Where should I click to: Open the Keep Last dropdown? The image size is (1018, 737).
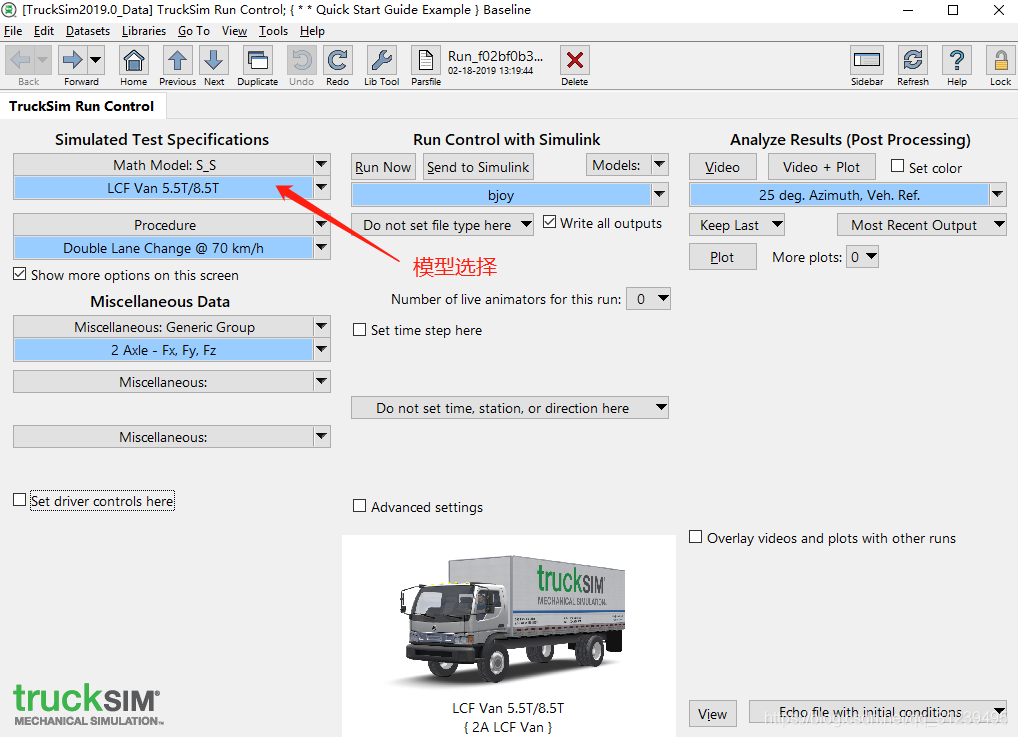tap(737, 225)
